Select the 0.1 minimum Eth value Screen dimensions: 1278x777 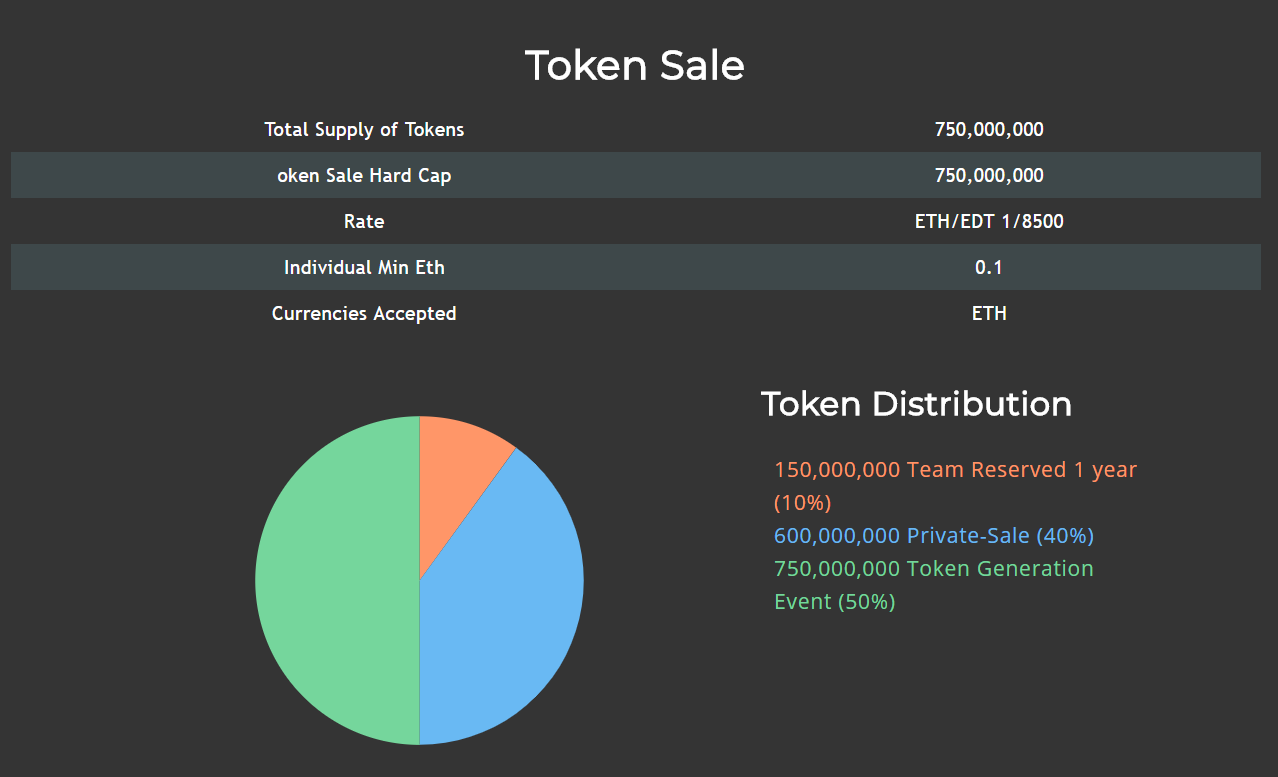(x=989, y=268)
